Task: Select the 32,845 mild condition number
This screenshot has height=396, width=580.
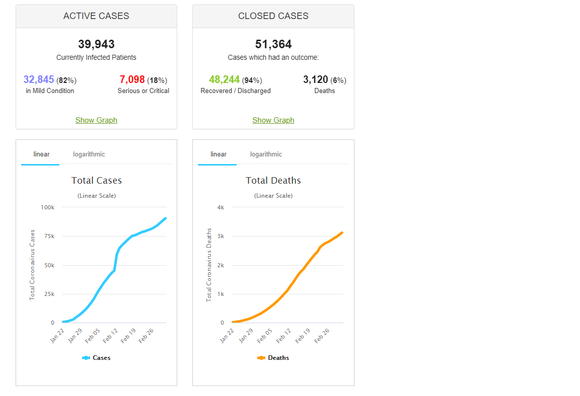Action: 39,79
